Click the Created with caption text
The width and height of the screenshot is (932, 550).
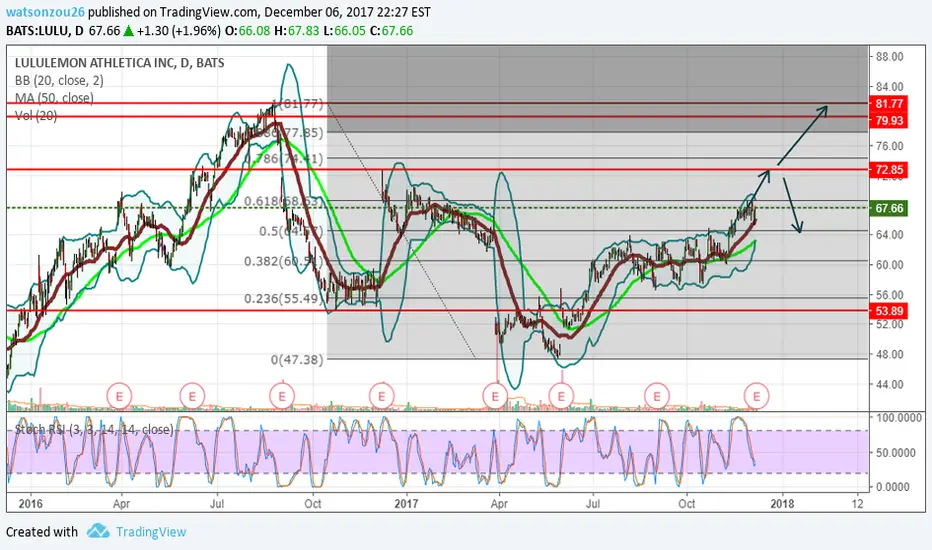pos(42,532)
